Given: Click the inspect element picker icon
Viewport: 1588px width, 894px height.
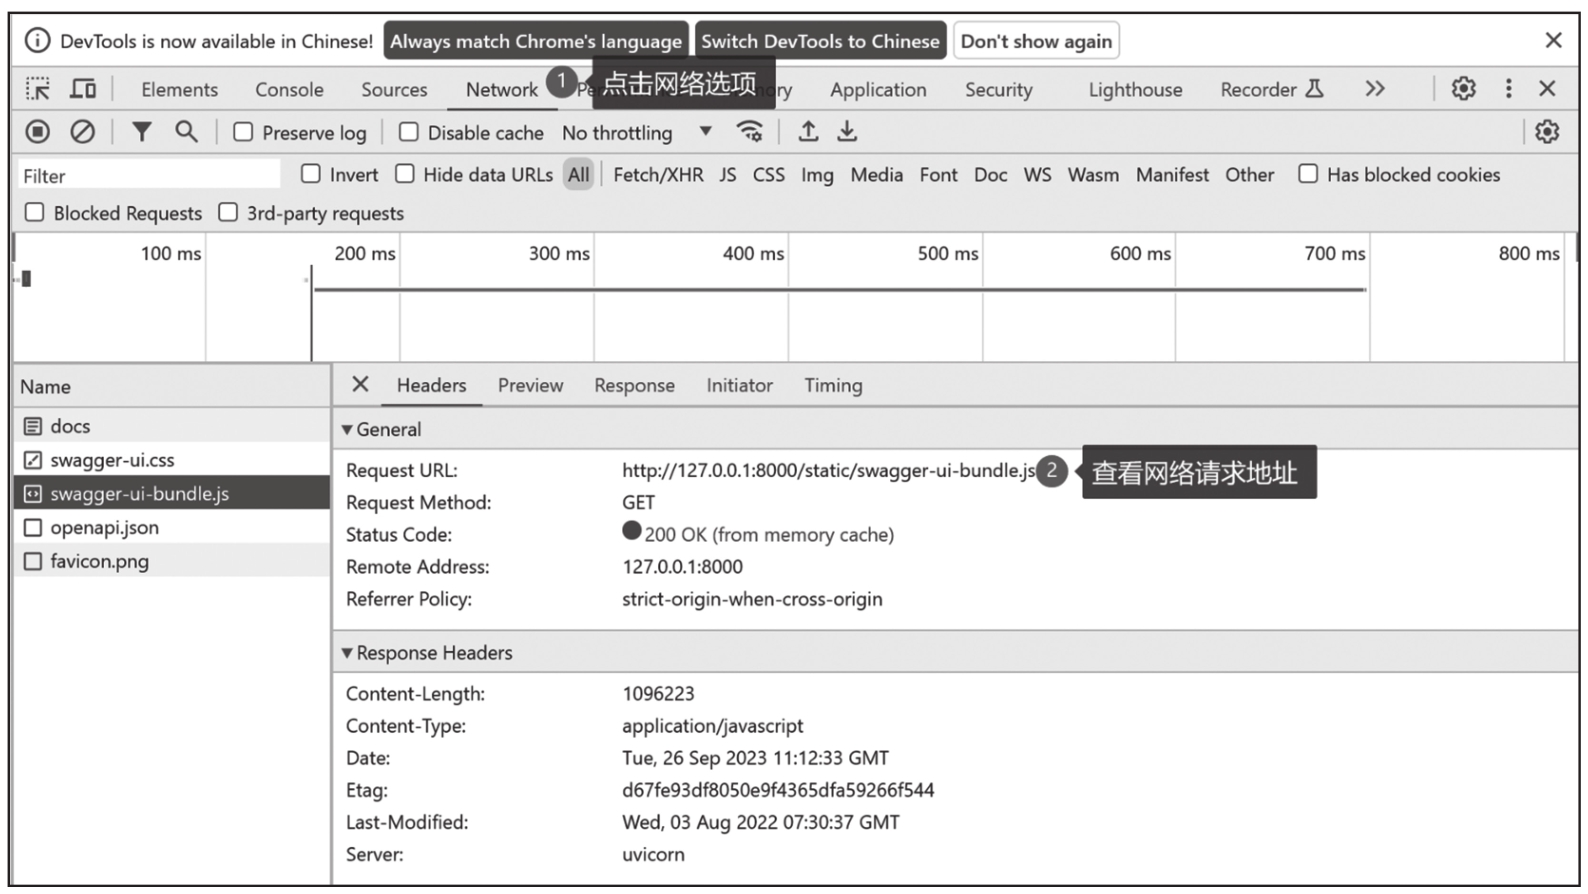Looking at the screenshot, I should [38, 89].
